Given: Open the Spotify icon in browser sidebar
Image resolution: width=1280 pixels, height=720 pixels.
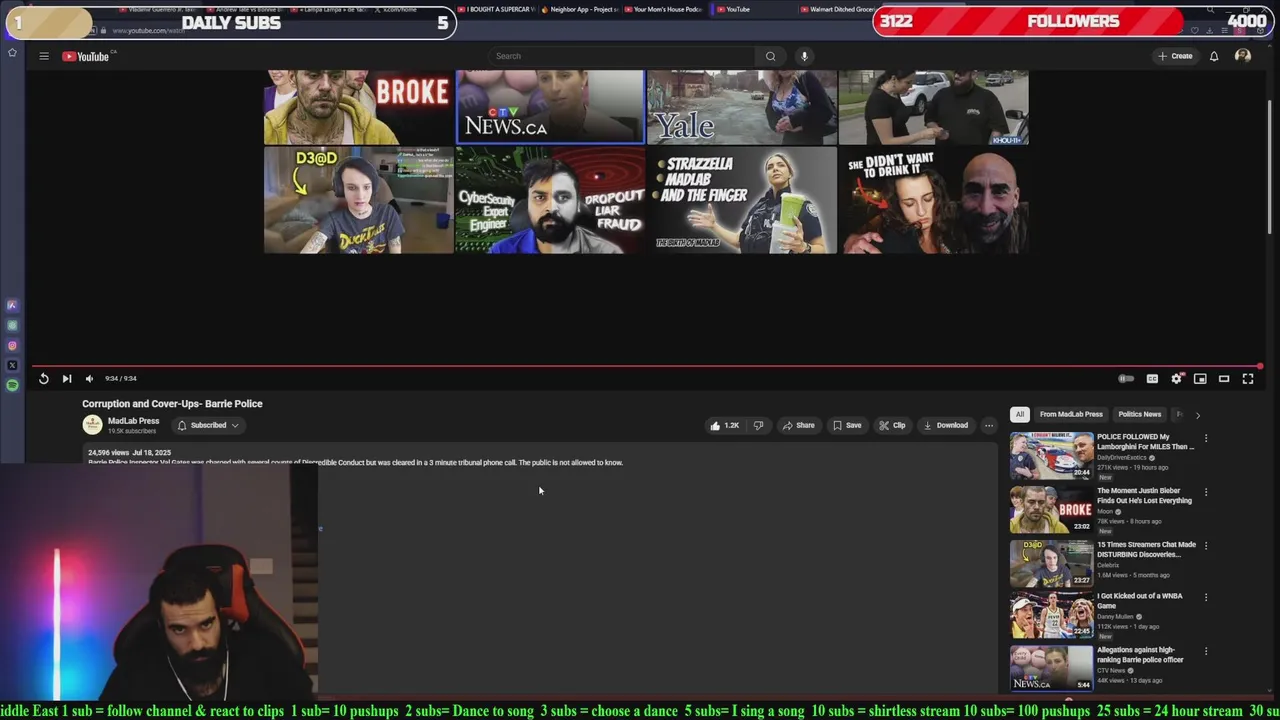Looking at the screenshot, I should click(x=12, y=385).
